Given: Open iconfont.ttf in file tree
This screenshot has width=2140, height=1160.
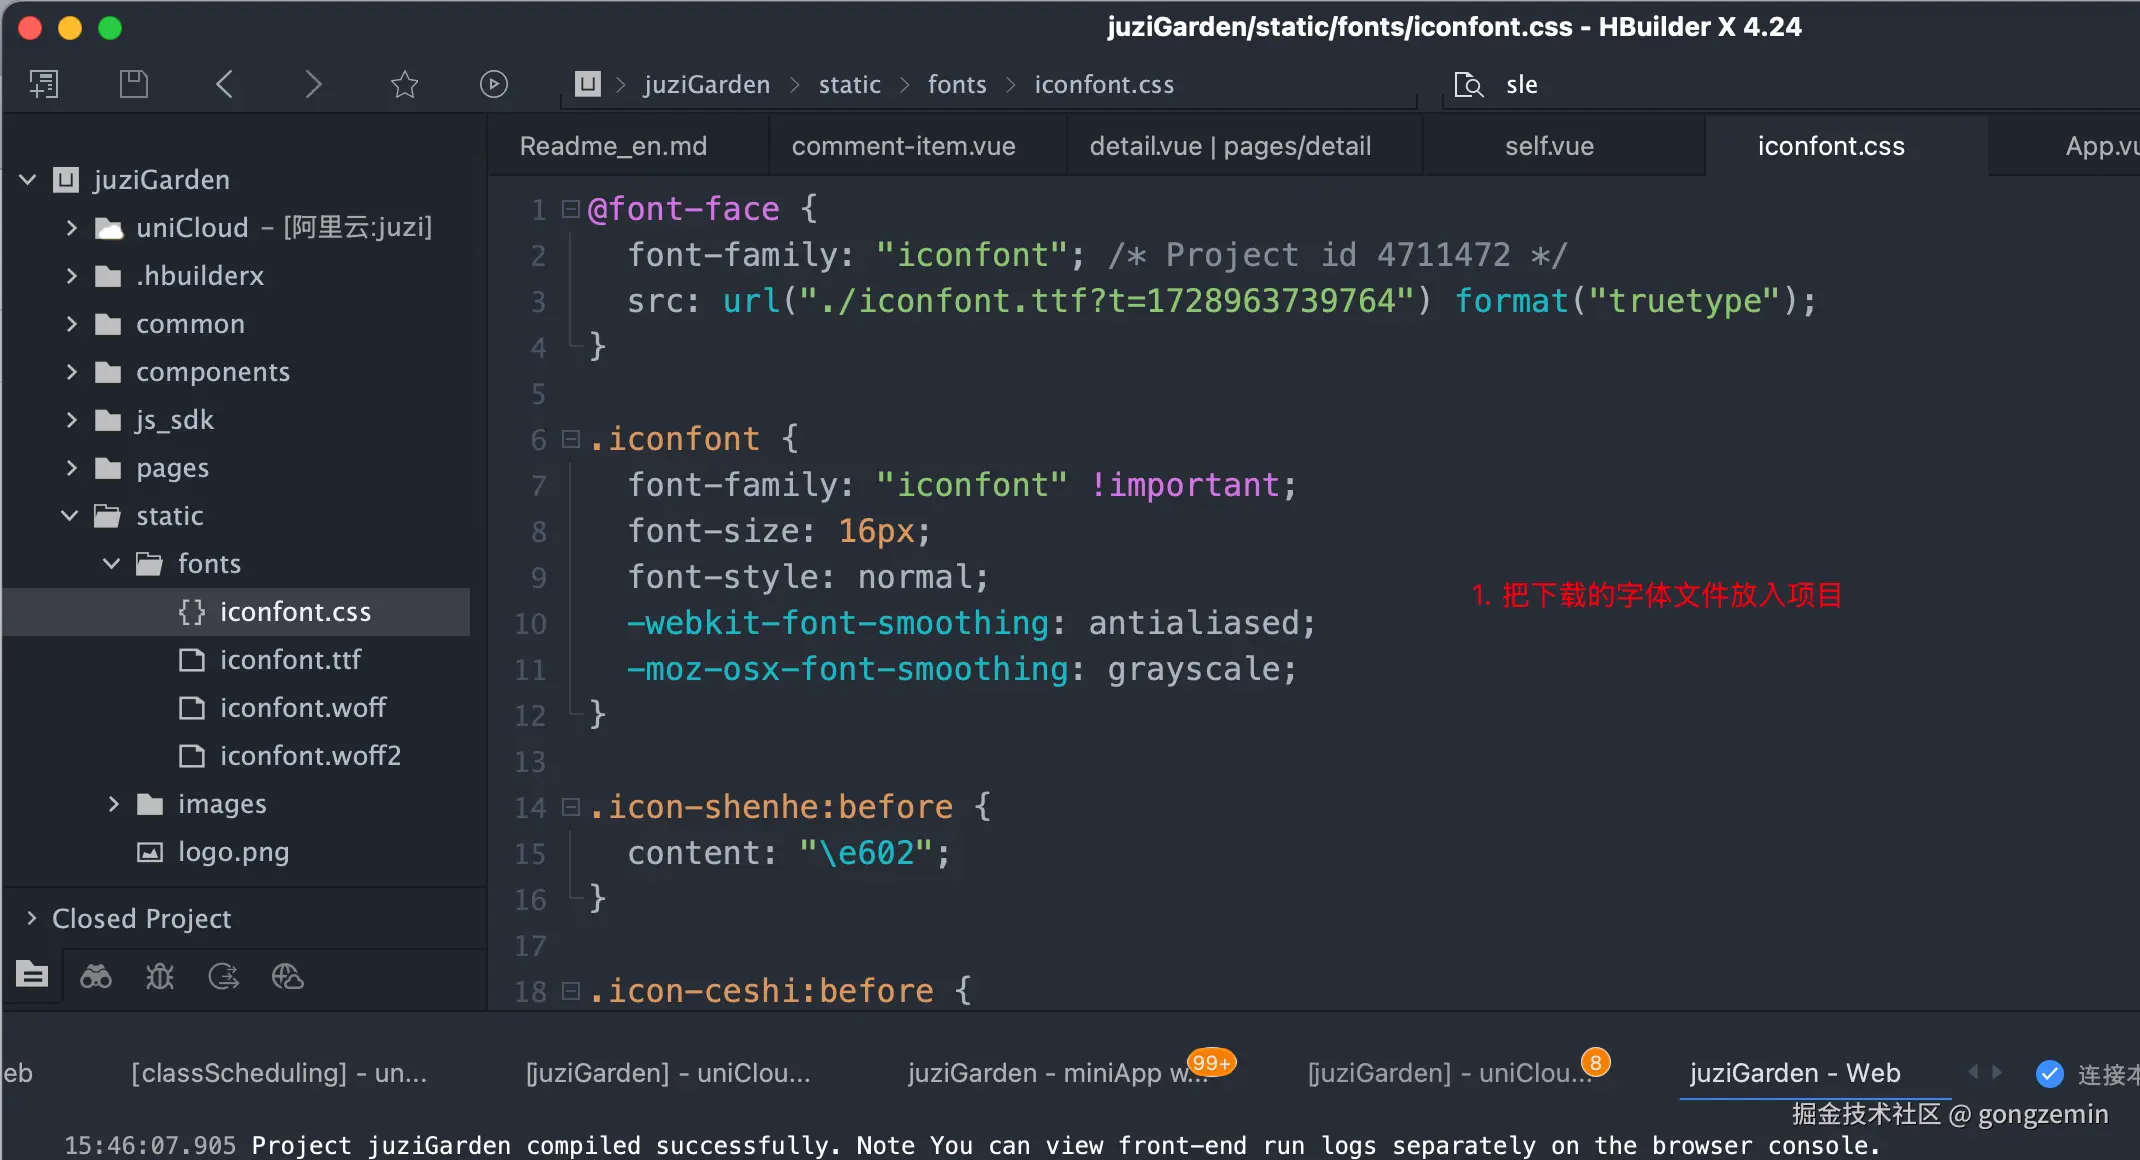Looking at the screenshot, I should [290, 660].
